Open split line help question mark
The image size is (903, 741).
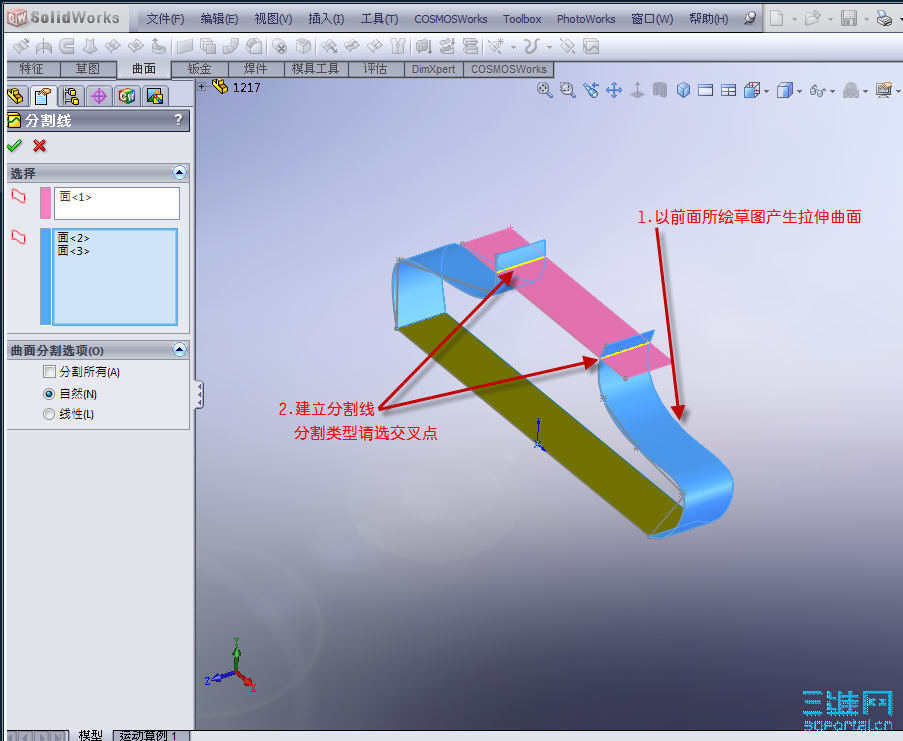tap(178, 120)
